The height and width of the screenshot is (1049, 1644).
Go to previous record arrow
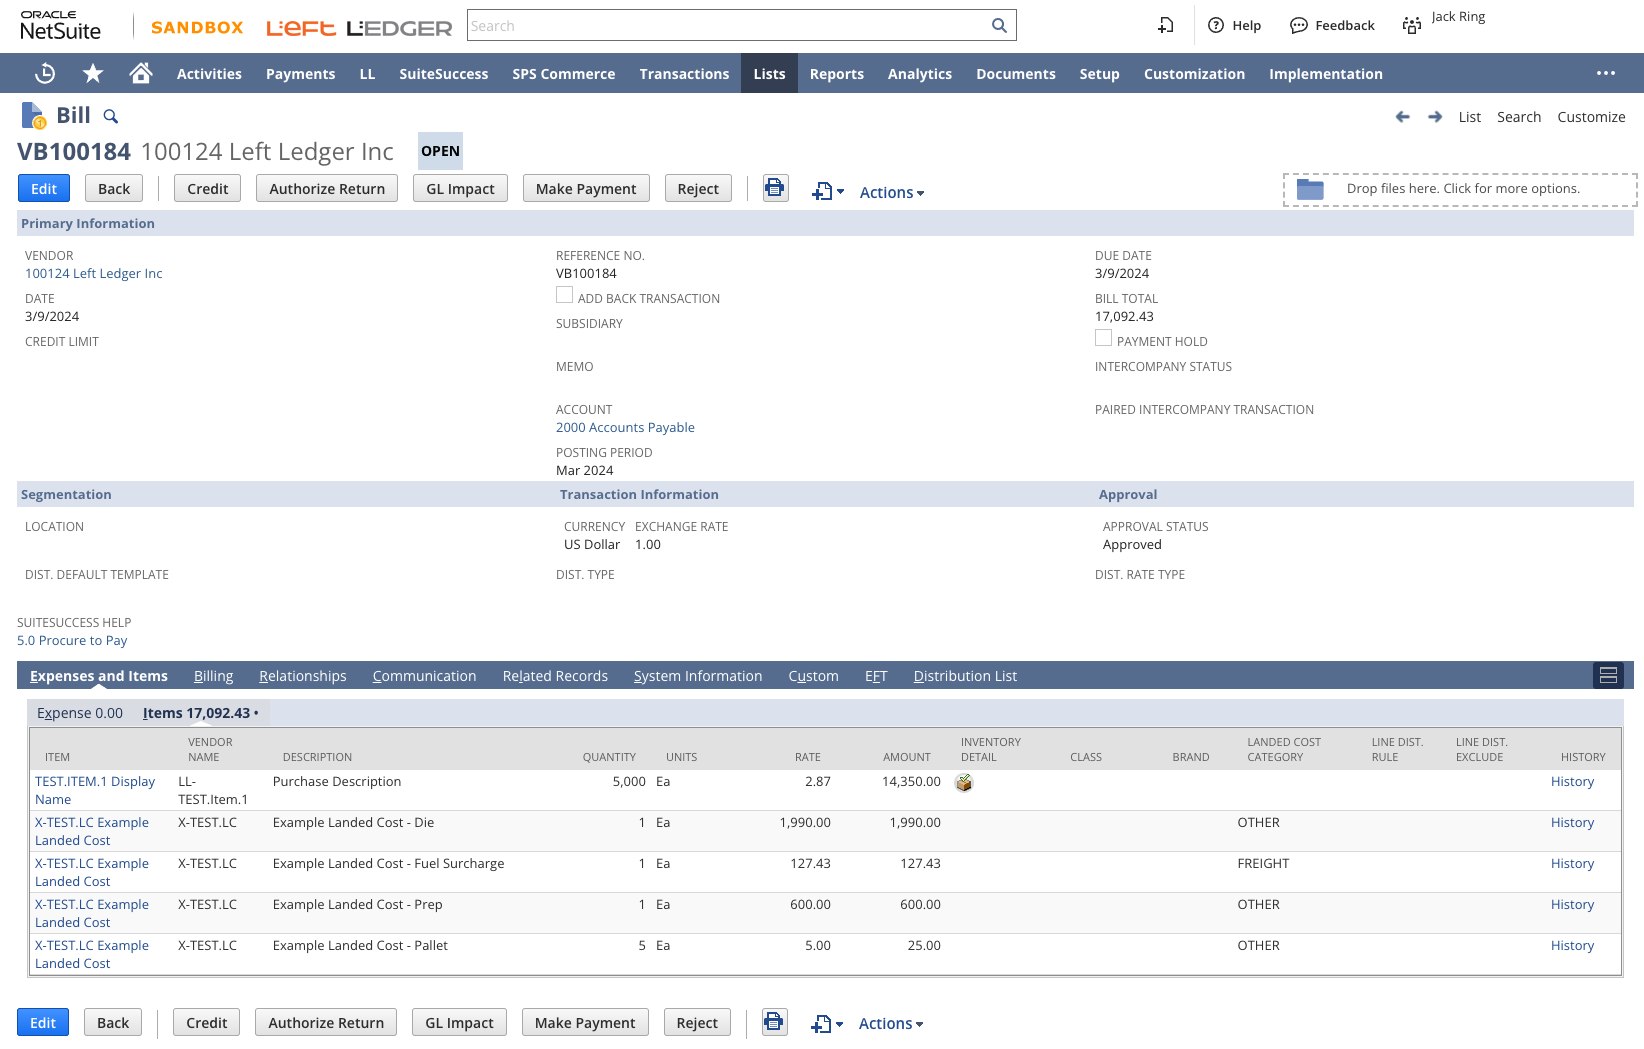pyautogui.click(x=1403, y=117)
